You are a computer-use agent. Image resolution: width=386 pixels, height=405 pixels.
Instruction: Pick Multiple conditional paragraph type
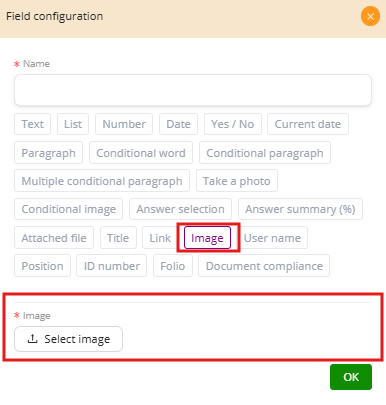(x=102, y=181)
